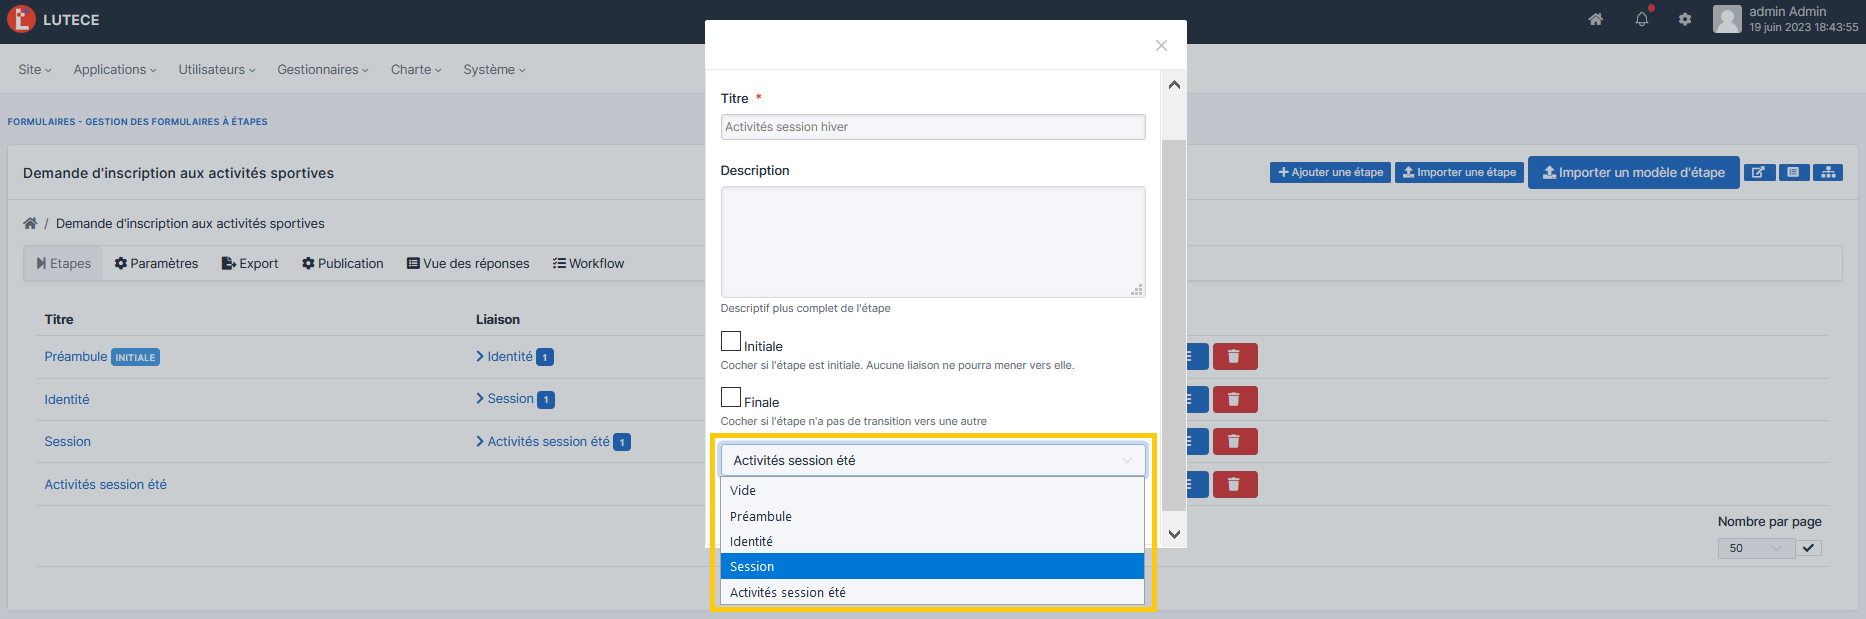
Task: Open the Utilisateurs menu
Action: (x=216, y=70)
